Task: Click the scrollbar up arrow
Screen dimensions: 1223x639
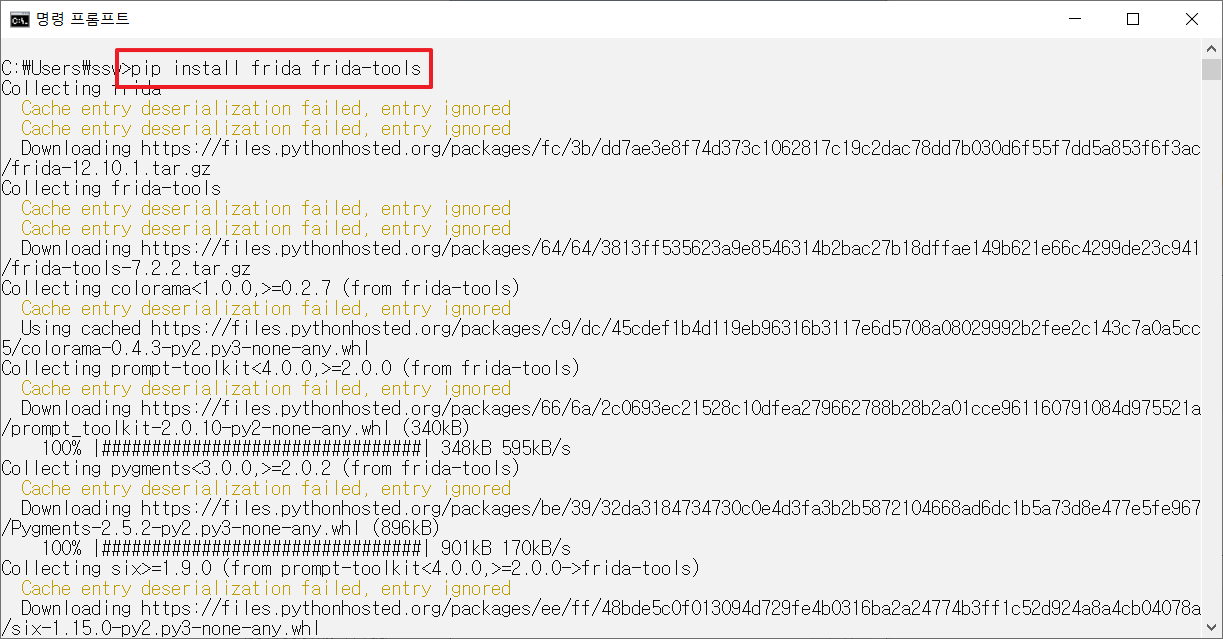Action: point(1211,48)
